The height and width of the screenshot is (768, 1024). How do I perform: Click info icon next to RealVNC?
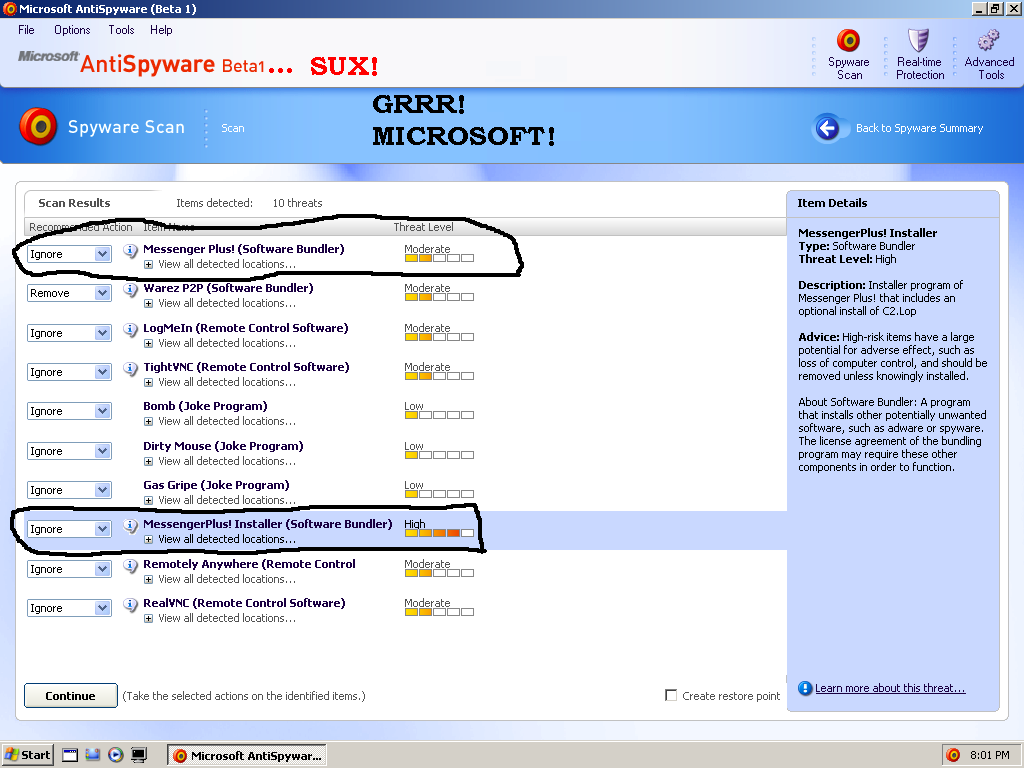(x=130, y=604)
